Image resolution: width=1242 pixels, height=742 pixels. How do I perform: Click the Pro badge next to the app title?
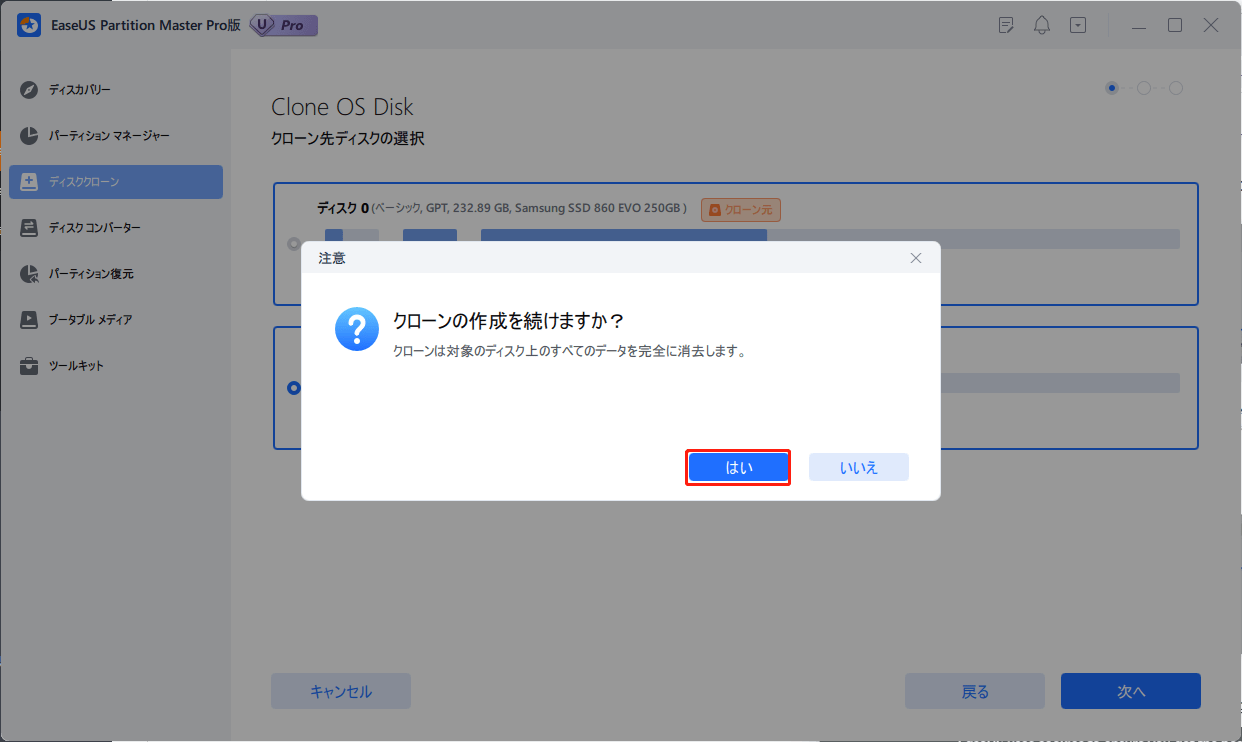click(283, 25)
